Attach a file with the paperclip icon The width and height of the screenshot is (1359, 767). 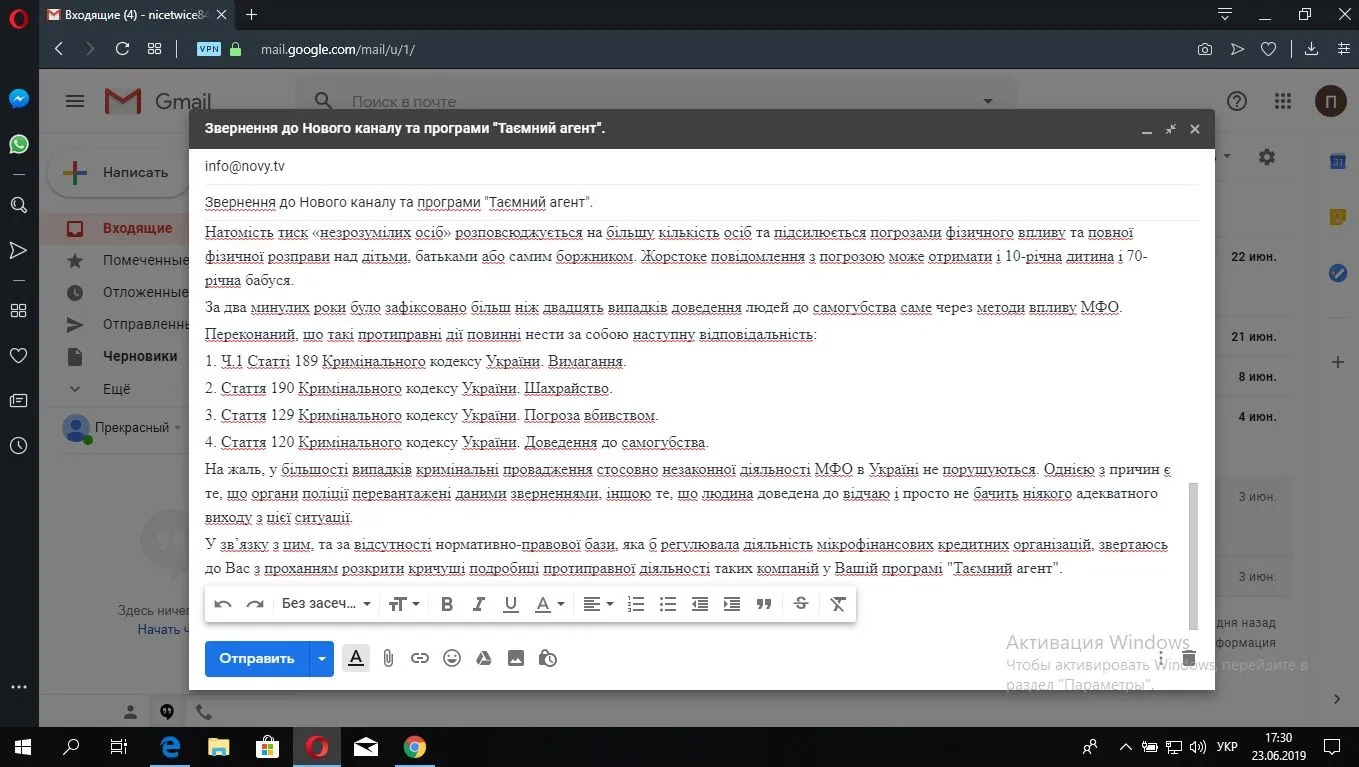[x=388, y=658]
